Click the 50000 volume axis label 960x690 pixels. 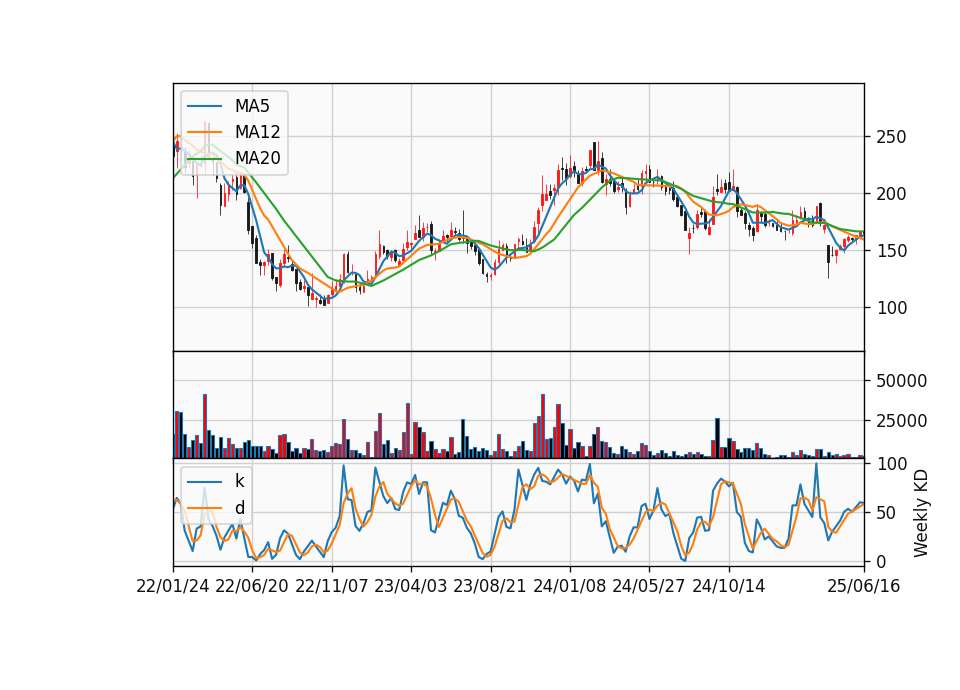click(901, 381)
